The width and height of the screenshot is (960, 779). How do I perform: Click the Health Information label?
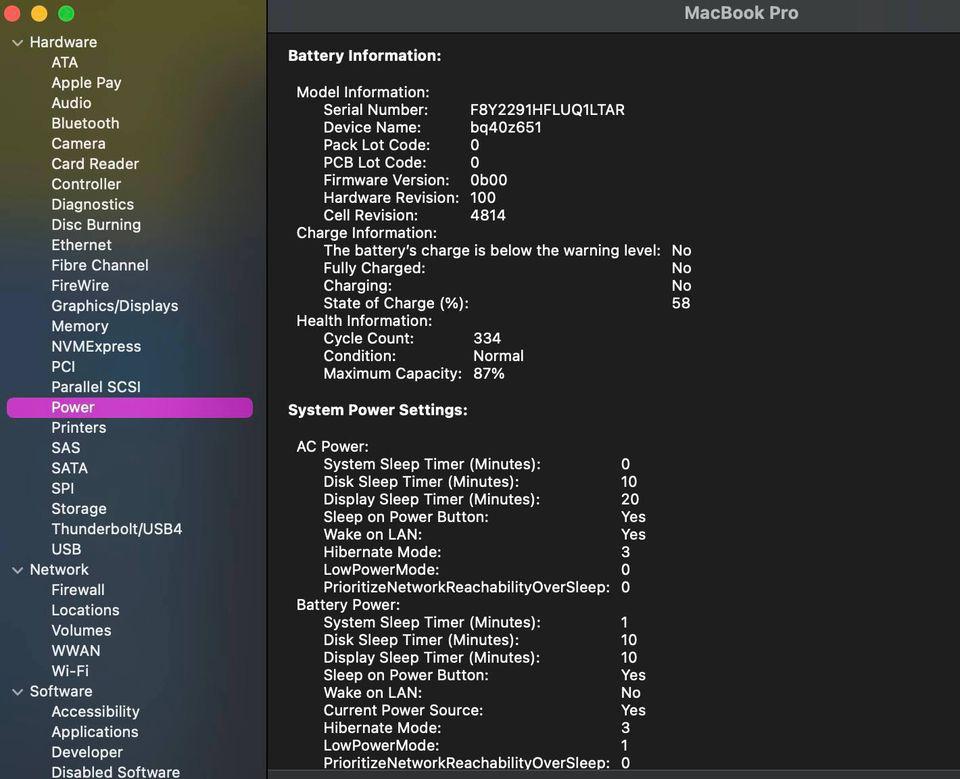[x=364, y=321]
